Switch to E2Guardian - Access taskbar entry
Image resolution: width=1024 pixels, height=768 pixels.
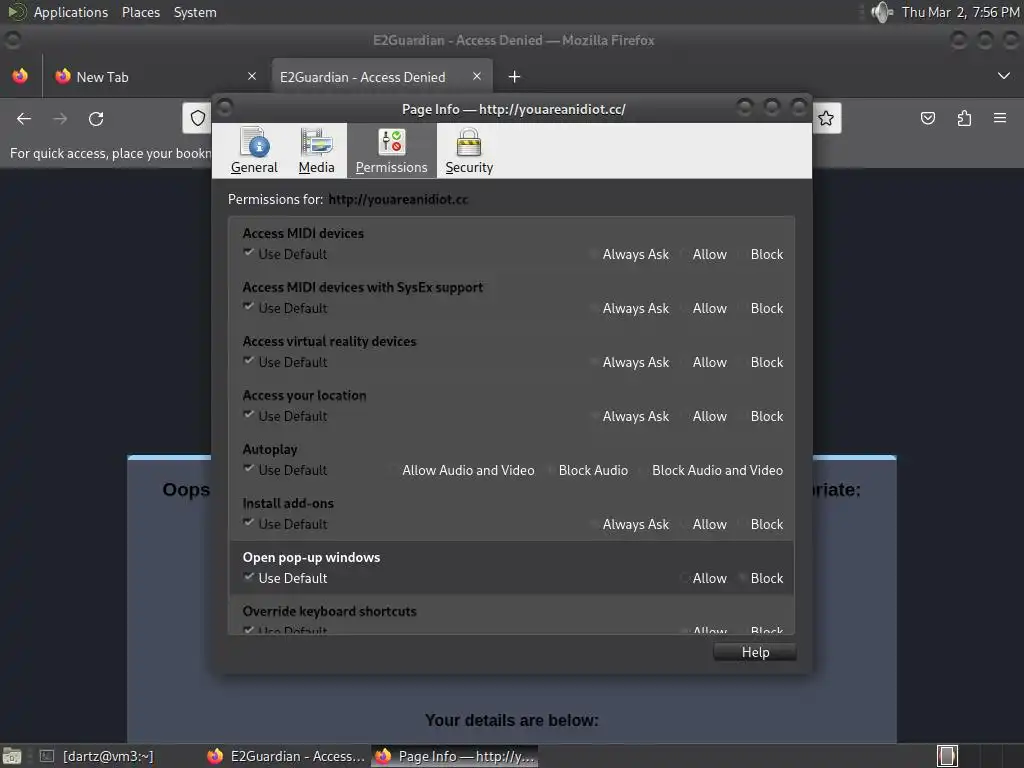point(285,756)
